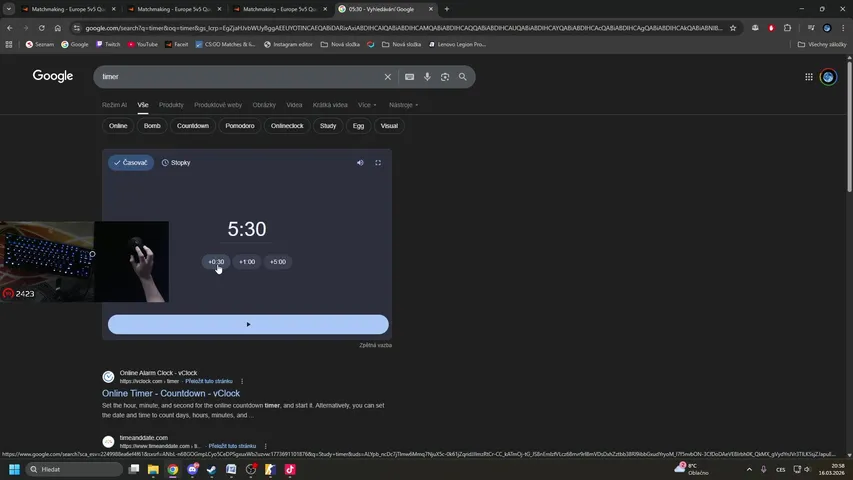The height and width of the screenshot is (480, 853).
Task: Click Přeložit tuto stránku for vClock
Action: (209, 381)
